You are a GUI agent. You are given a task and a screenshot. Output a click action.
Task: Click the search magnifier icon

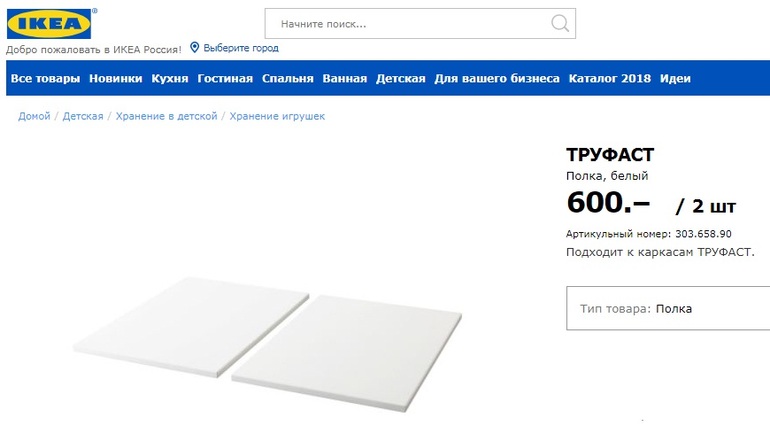click(560, 23)
